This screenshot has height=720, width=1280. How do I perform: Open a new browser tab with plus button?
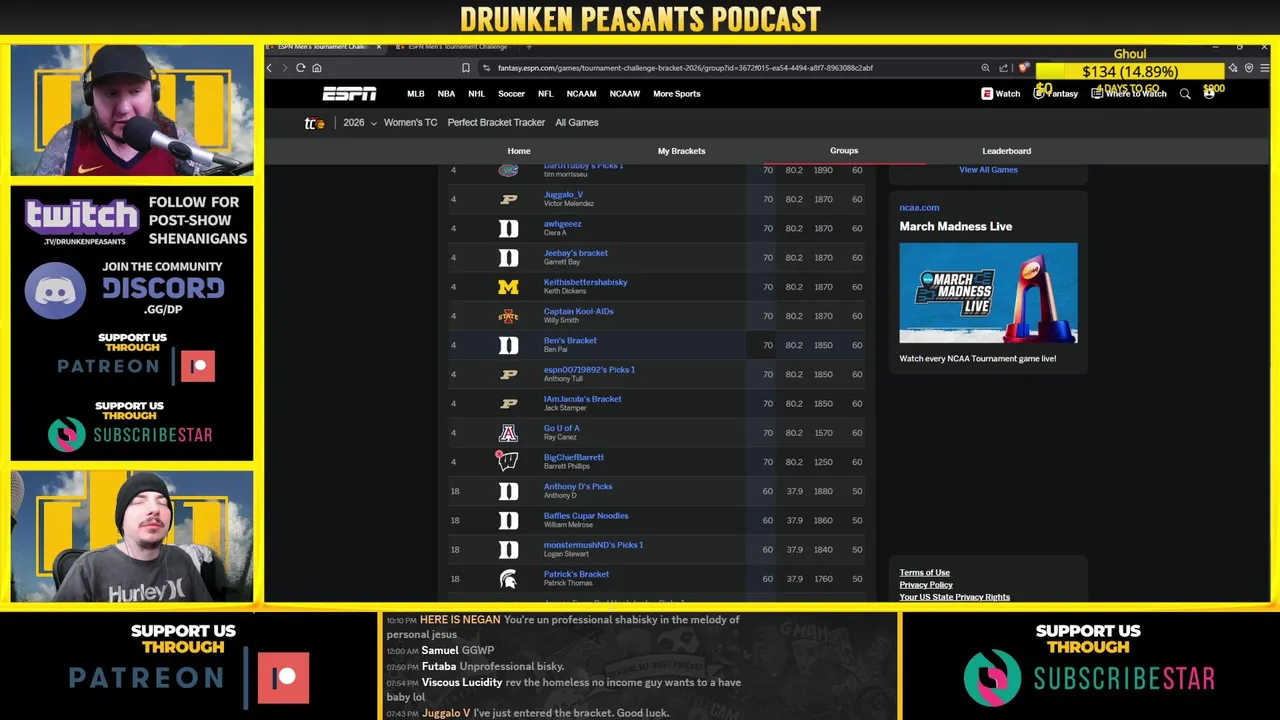click(x=528, y=47)
